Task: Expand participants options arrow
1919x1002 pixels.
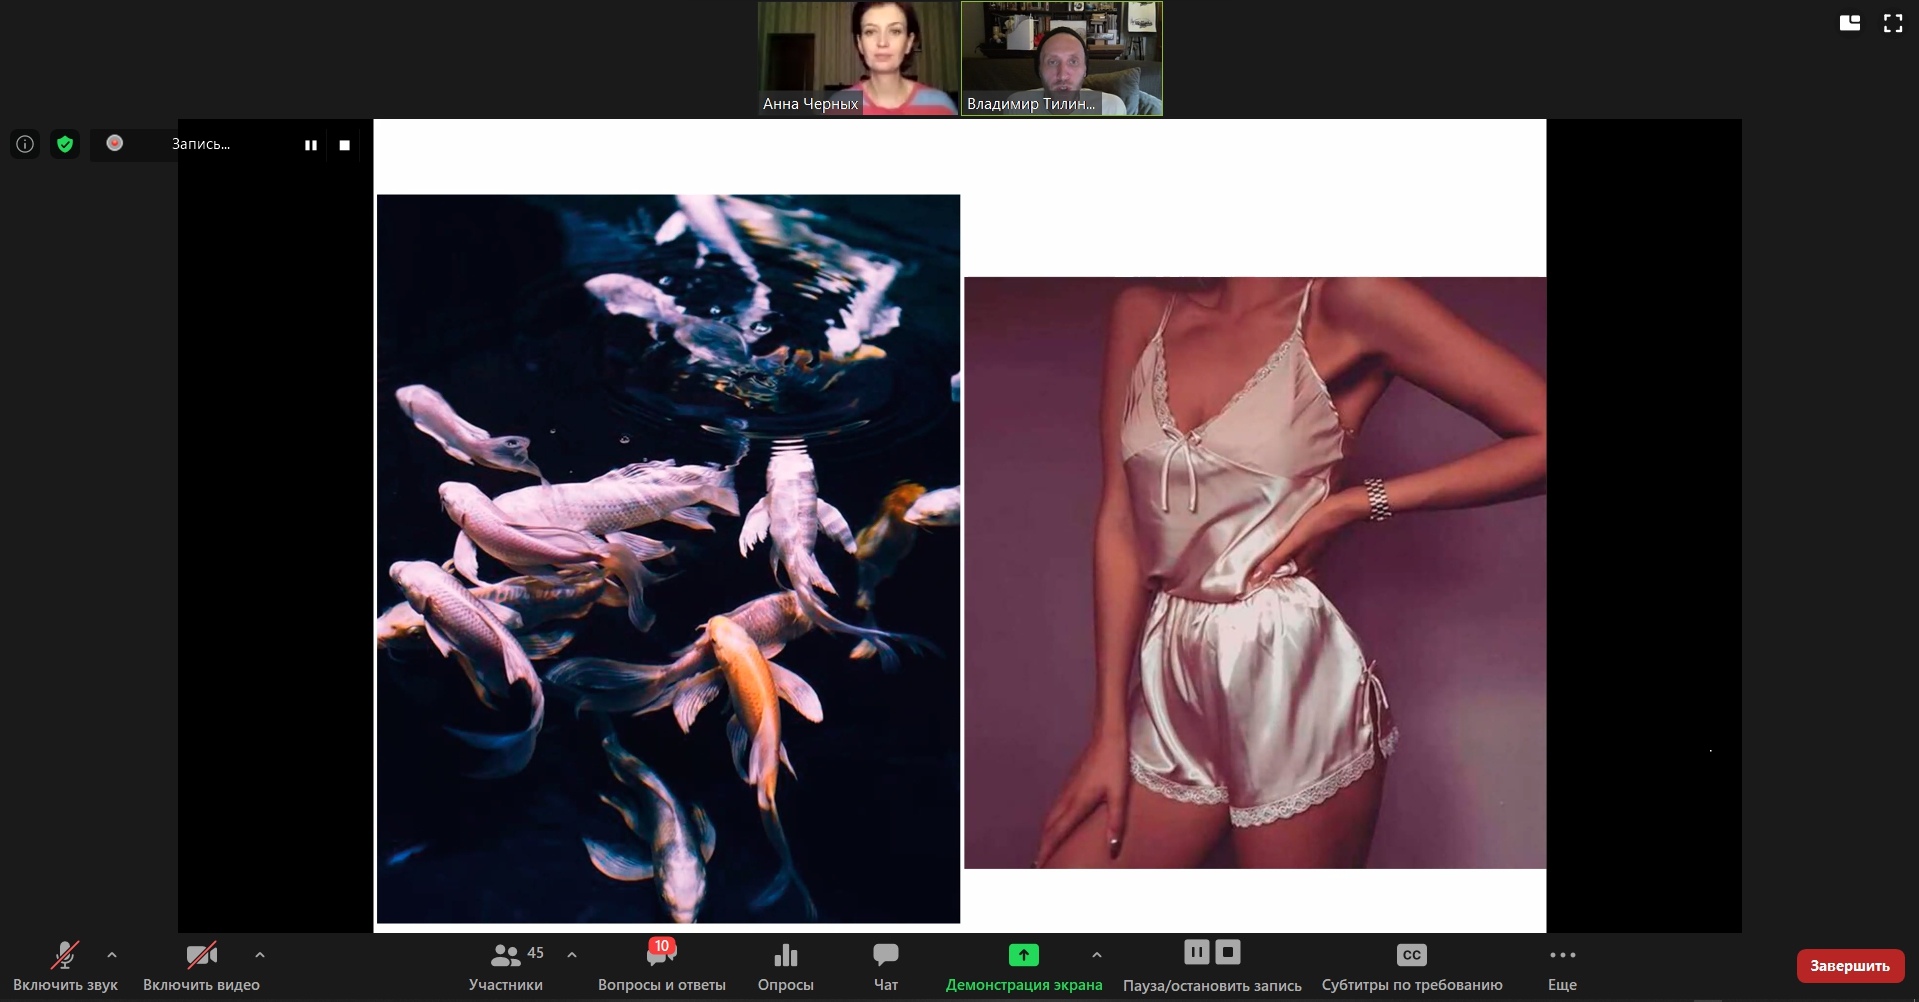Action: pyautogui.click(x=572, y=955)
